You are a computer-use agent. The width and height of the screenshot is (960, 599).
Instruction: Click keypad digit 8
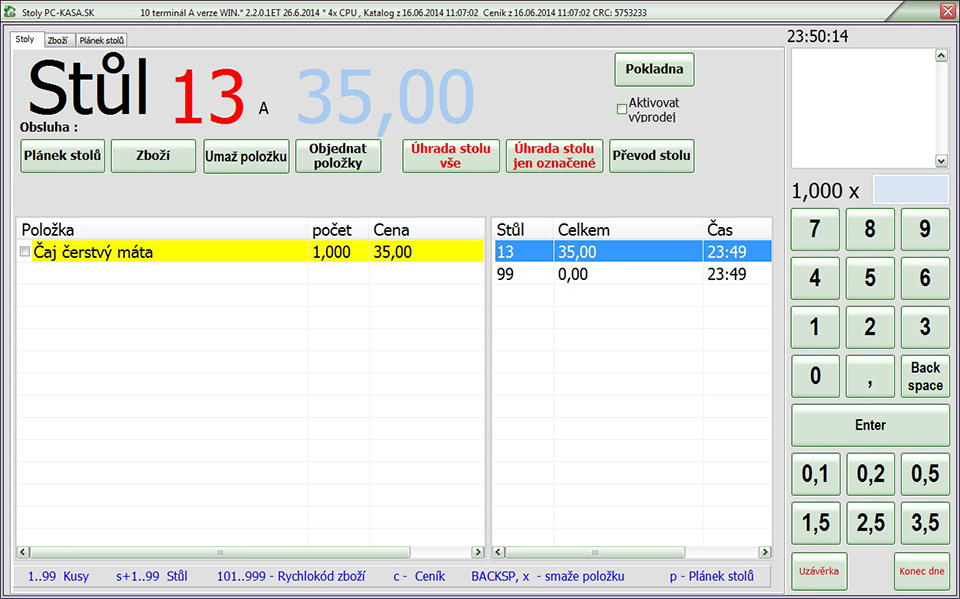870,229
